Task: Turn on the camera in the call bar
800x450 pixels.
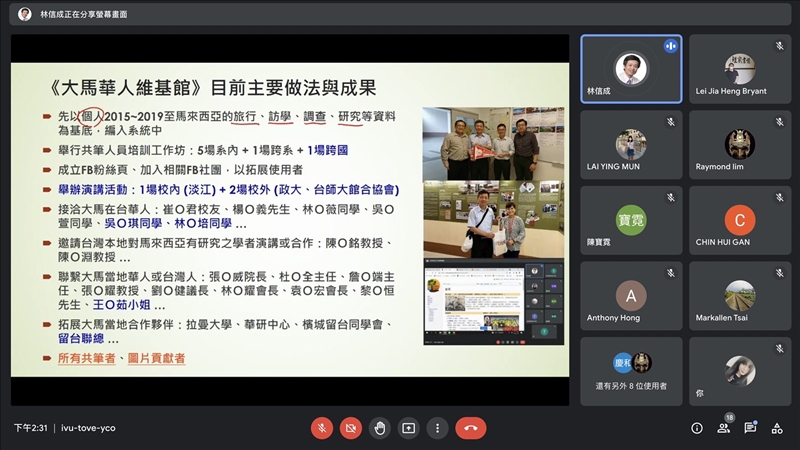Action: (351, 428)
